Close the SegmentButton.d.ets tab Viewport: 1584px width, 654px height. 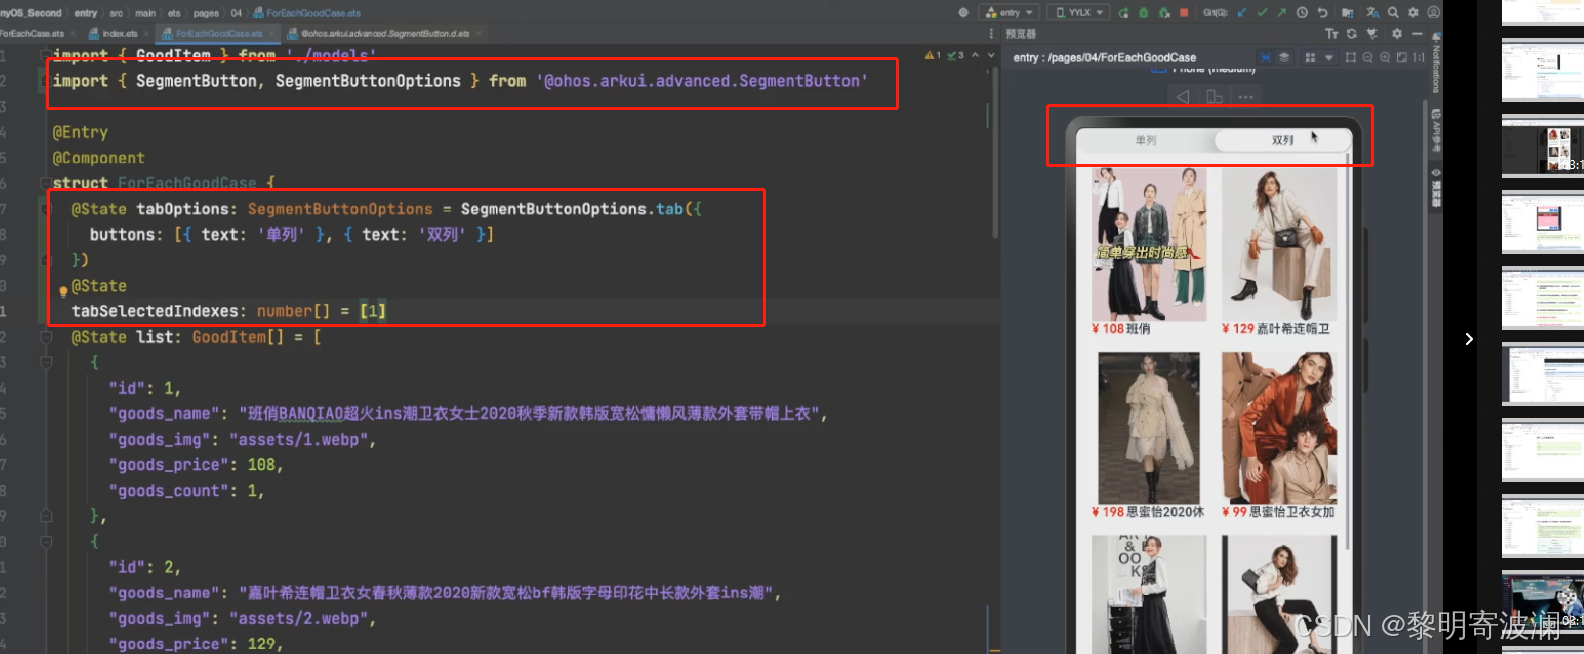coord(479,33)
